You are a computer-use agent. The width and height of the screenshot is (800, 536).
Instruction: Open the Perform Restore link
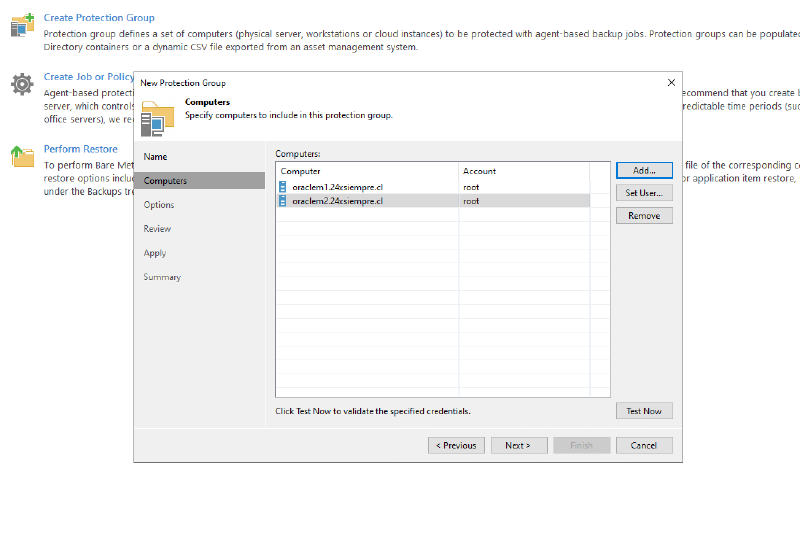coord(81,149)
